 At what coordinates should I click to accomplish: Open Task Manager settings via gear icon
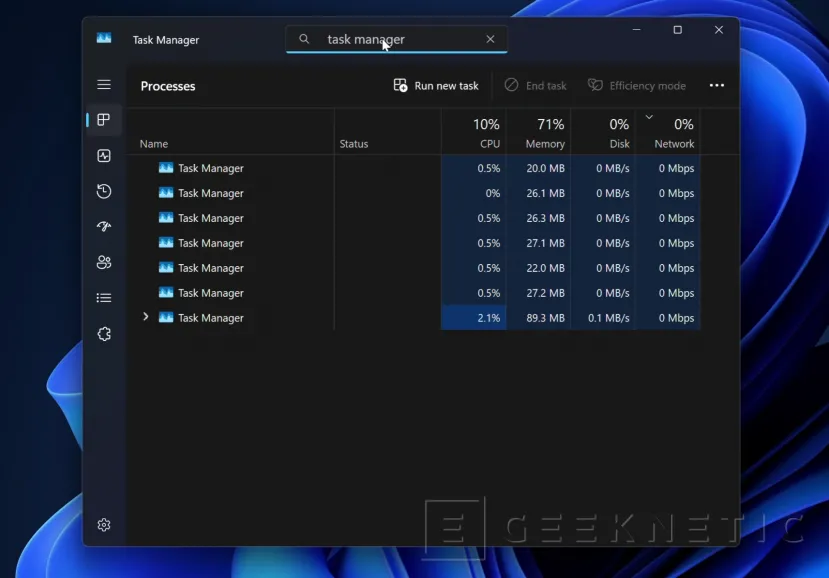click(x=104, y=524)
